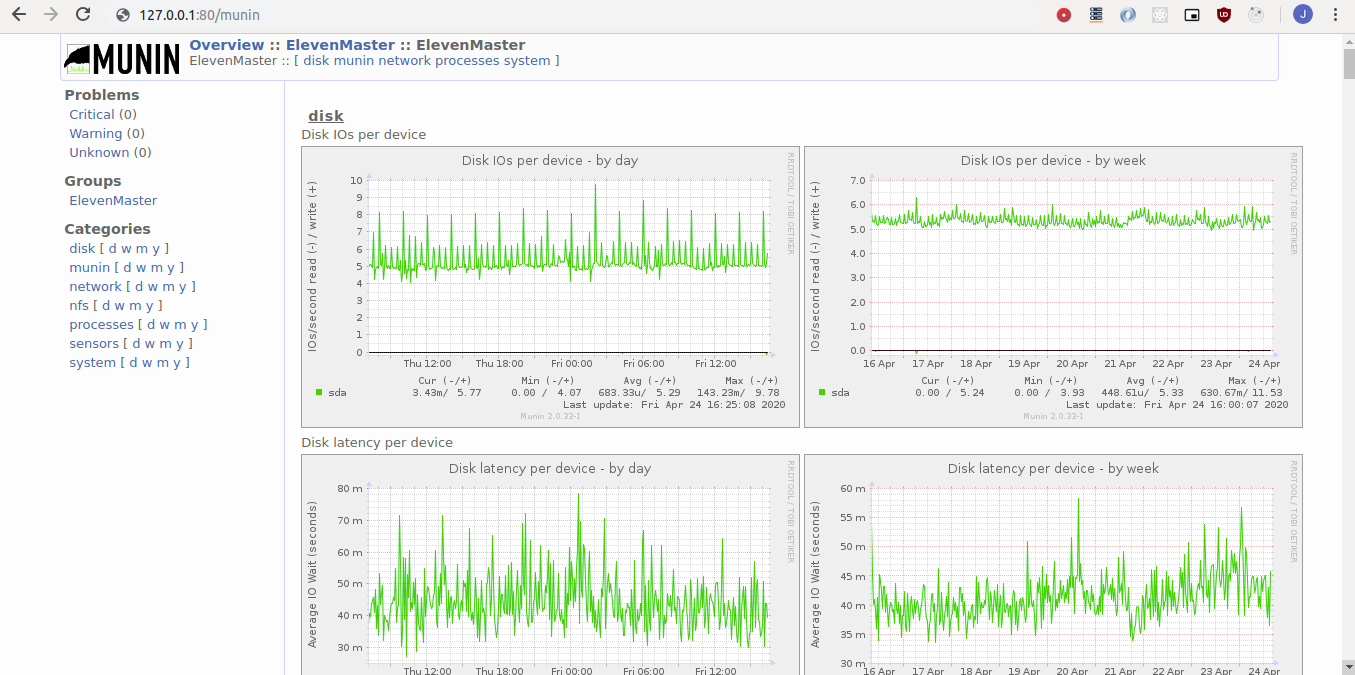Click the red record extension icon
This screenshot has width=1355, height=675.
pos(1064,15)
